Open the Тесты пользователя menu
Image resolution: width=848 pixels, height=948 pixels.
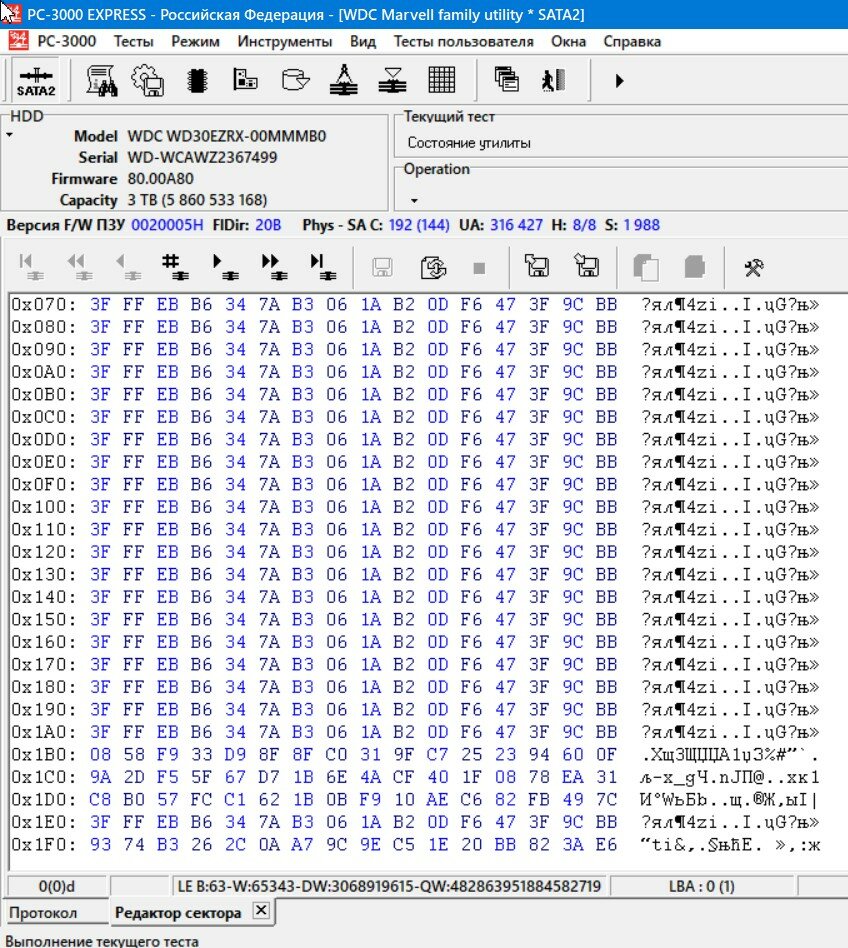464,41
